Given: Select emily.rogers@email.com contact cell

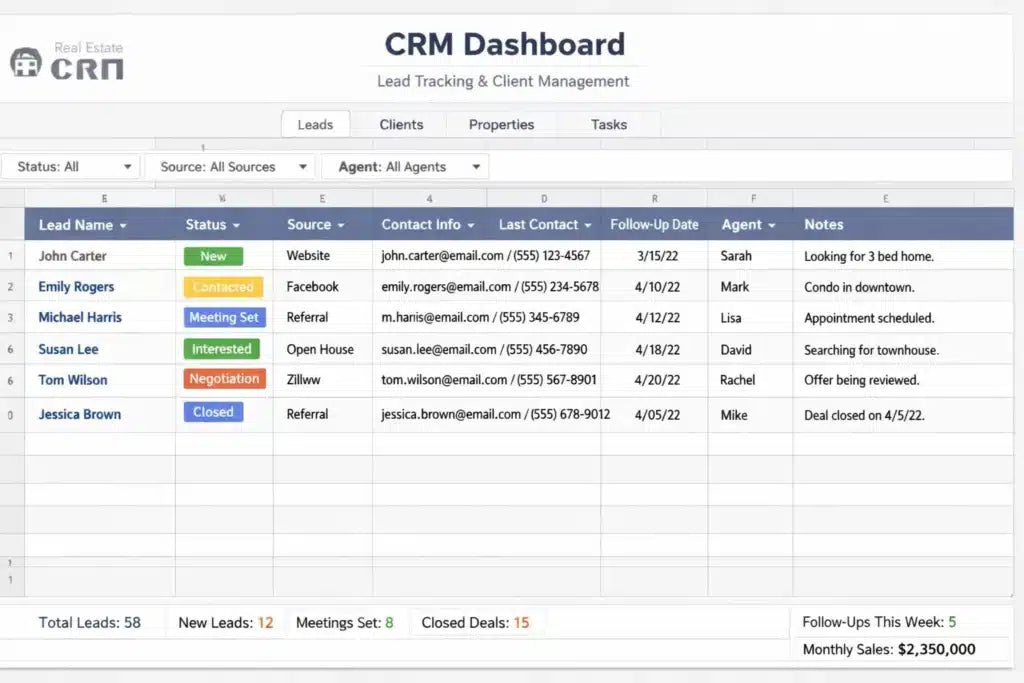Looking at the screenshot, I should (490, 287).
